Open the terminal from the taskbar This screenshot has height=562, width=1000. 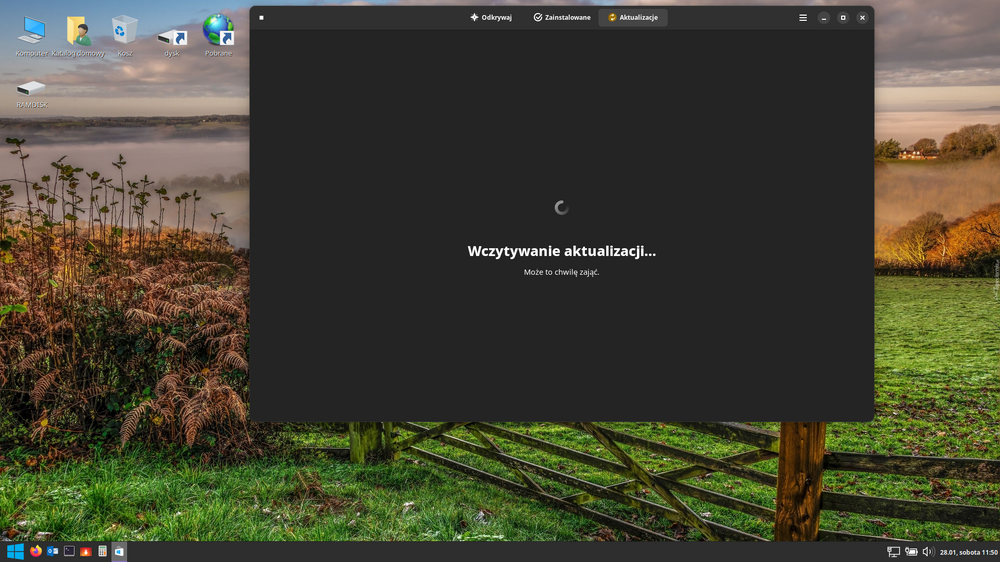click(69, 551)
